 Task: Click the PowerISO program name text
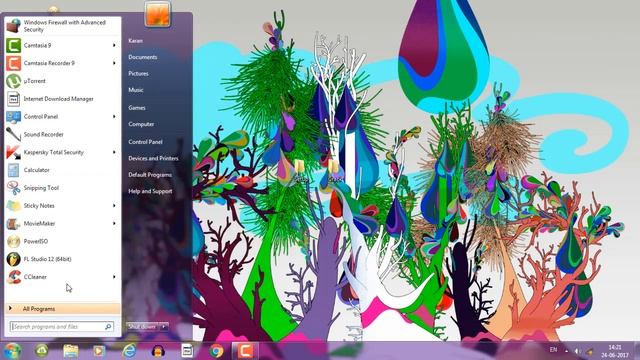36,241
